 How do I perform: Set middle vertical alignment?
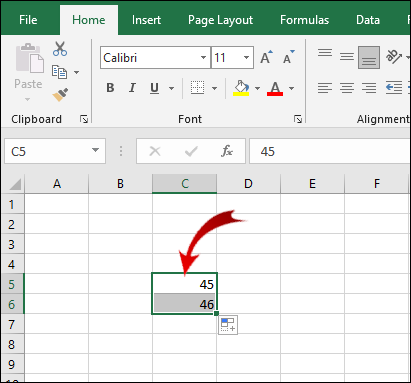pyautogui.click(x=347, y=57)
